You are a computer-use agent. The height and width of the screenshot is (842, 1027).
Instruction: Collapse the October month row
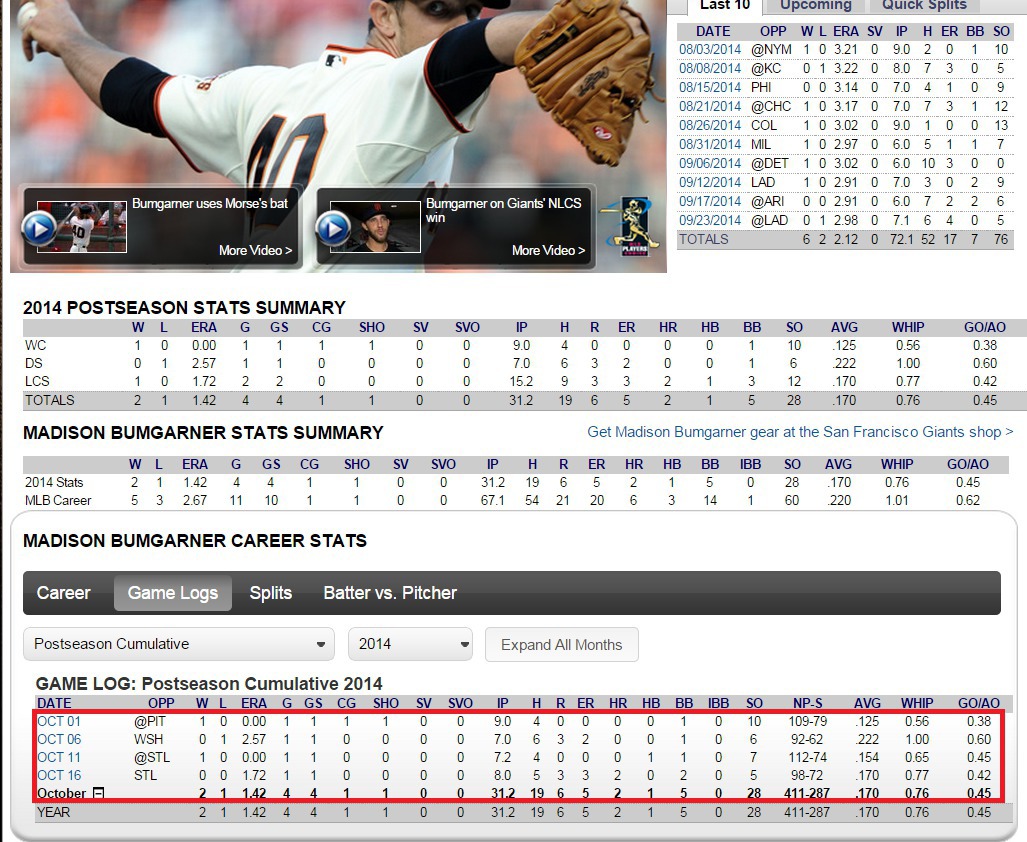click(98, 793)
